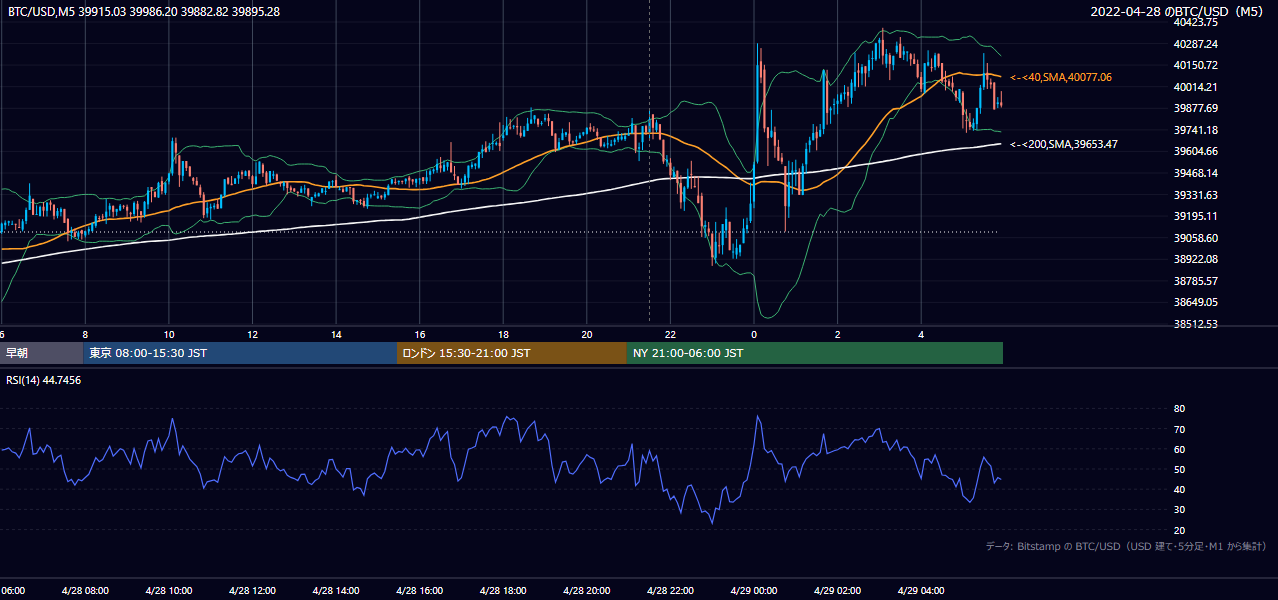The height and width of the screenshot is (600, 1278).
Task: Click the Bitstamp data source note
Action: pyautogui.click(x=1126, y=546)
